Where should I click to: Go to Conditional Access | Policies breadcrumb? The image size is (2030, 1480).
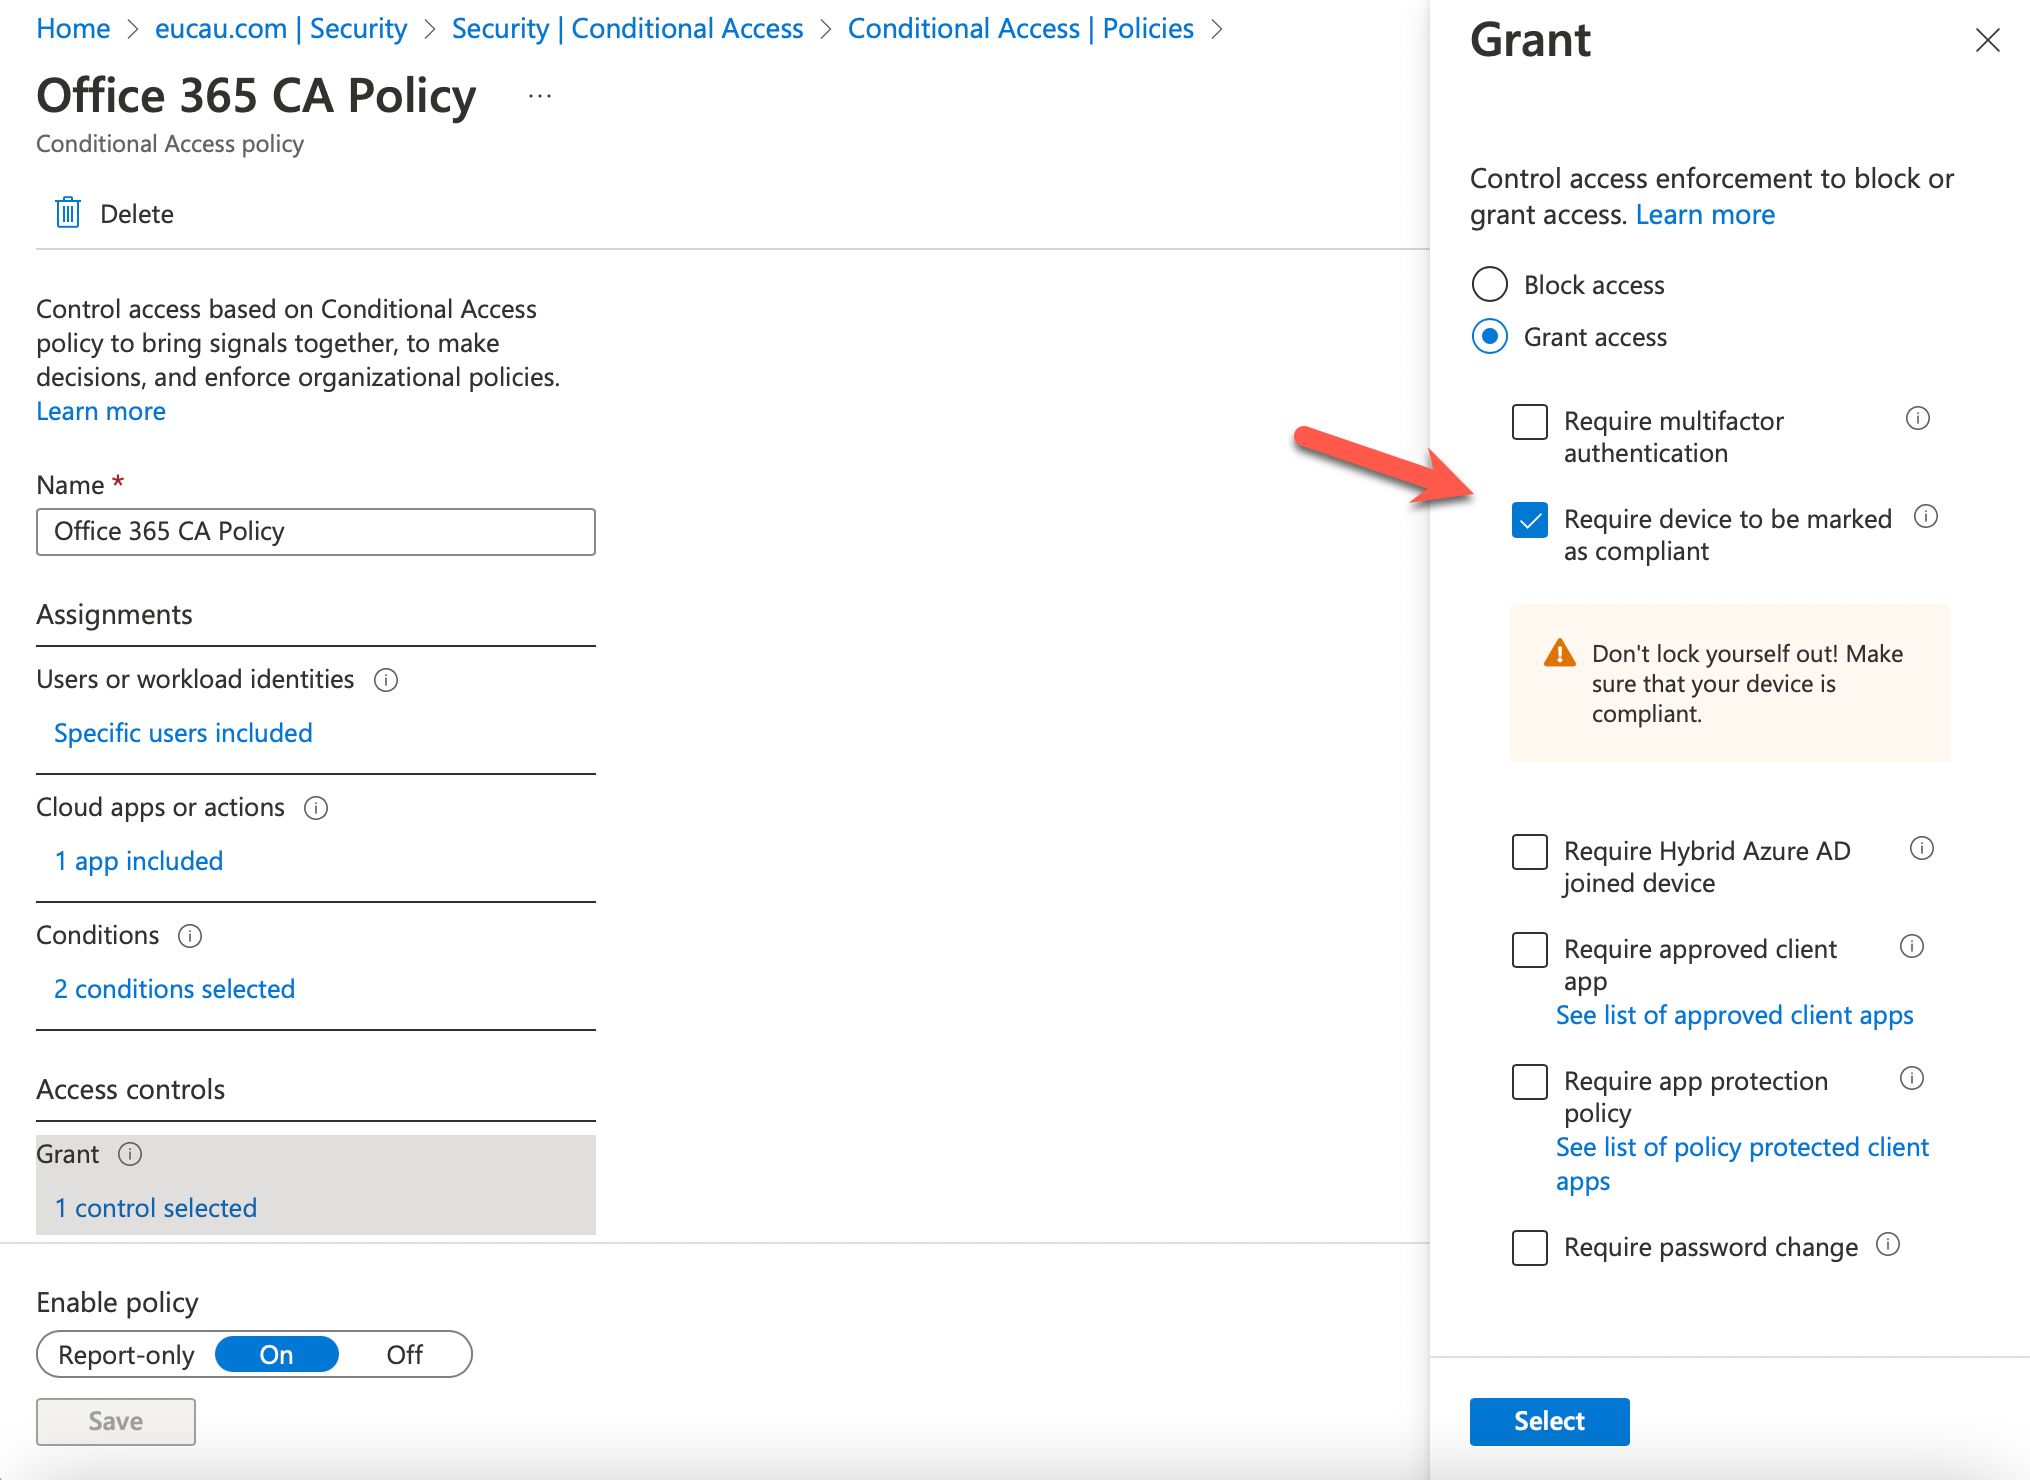[x=1020, y=29]
